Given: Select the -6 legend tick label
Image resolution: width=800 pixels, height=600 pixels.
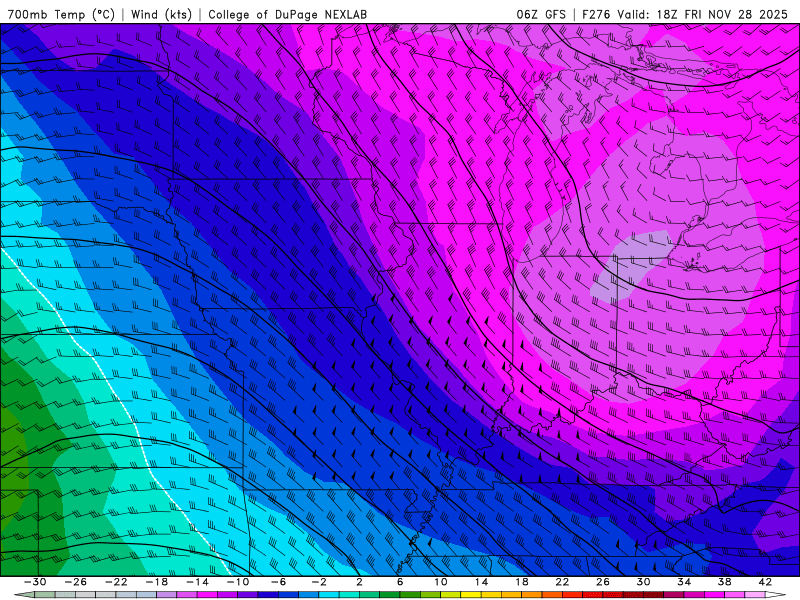Looking at the screenshot, I should coord(278,582).
